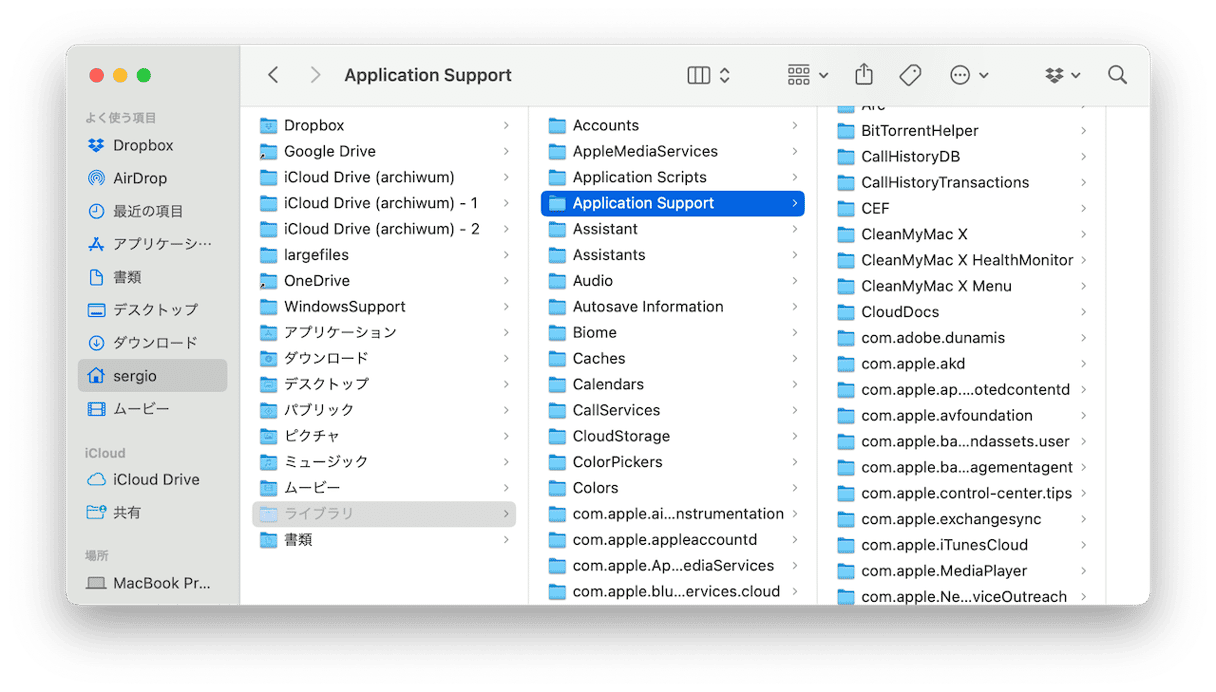The image size is (1216, 692).
Task: Expand the Audio folder chevron
Action: pos(795,281)
